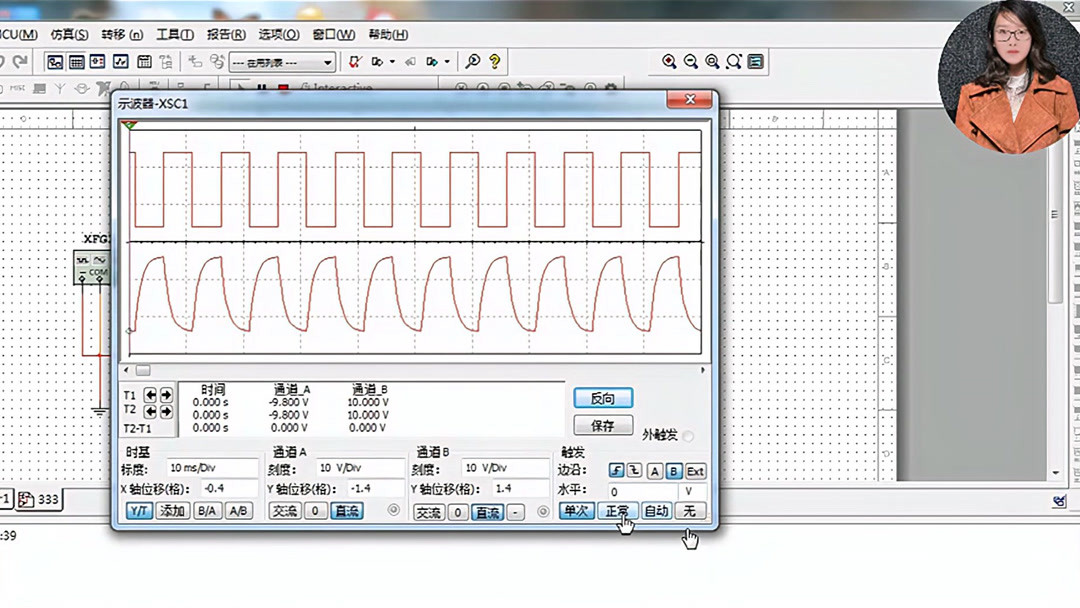1080x608 pixels.
Task: Expand the probe dropdown arrow on toolbar
Action: pyautogui.click(x=390, y=61)
